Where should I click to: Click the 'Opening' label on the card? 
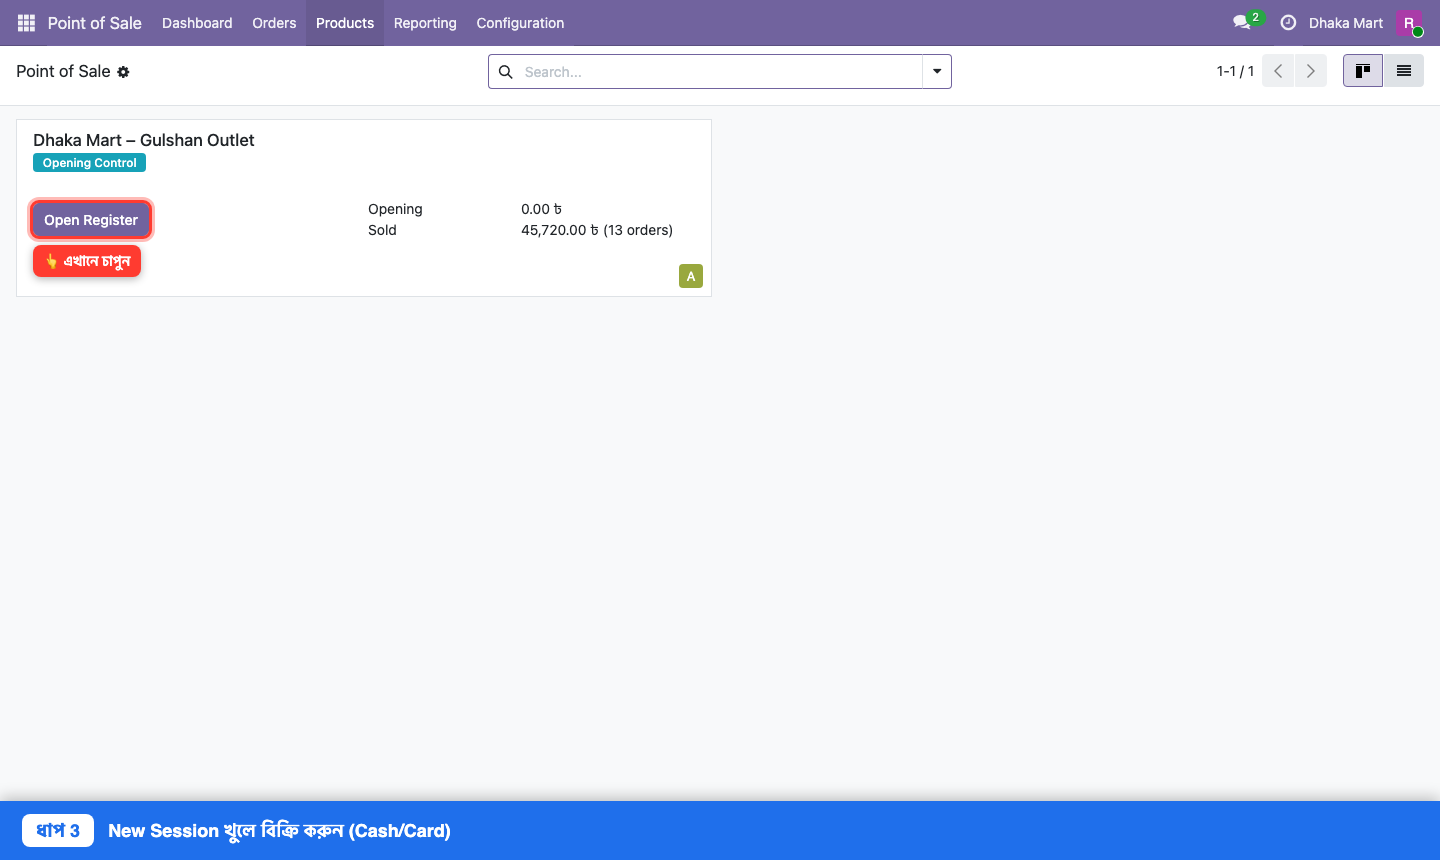(395, 209)
